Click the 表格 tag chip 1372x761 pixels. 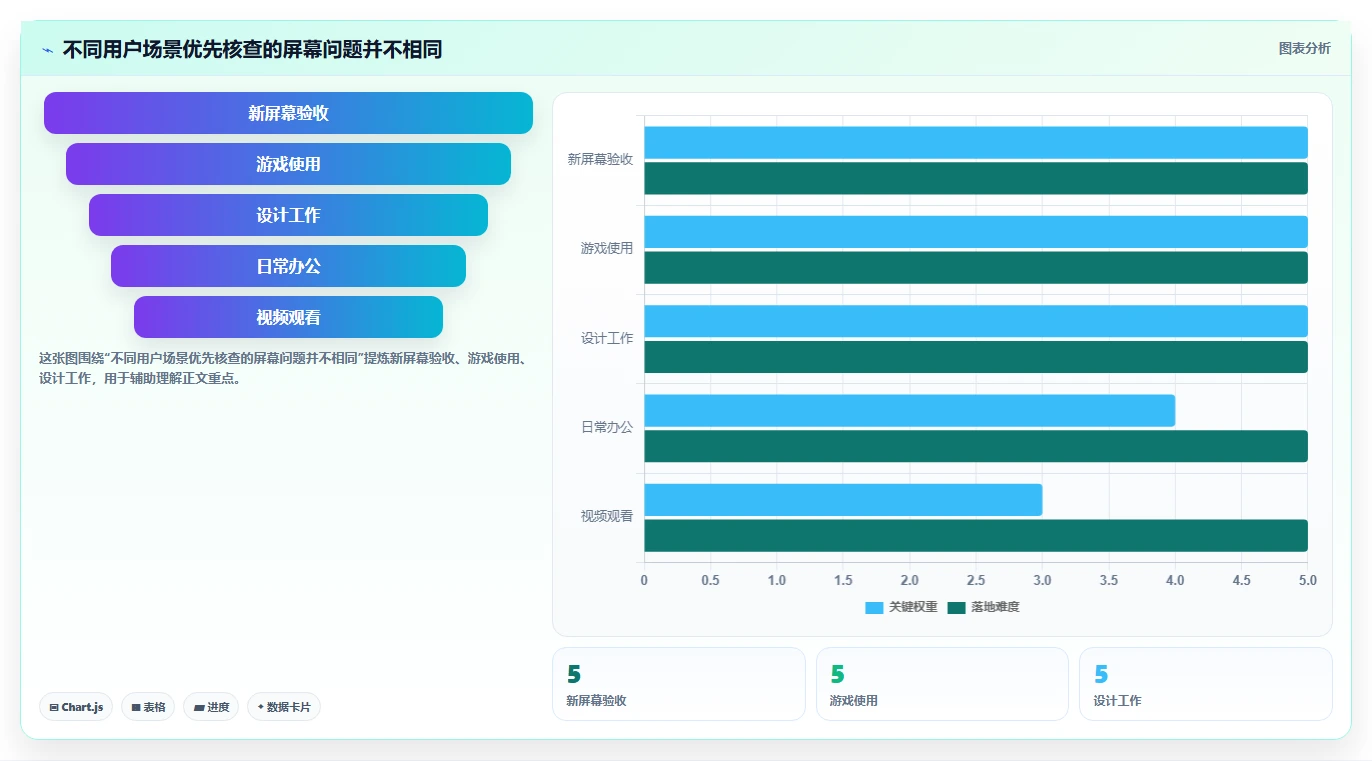[148, 707]
